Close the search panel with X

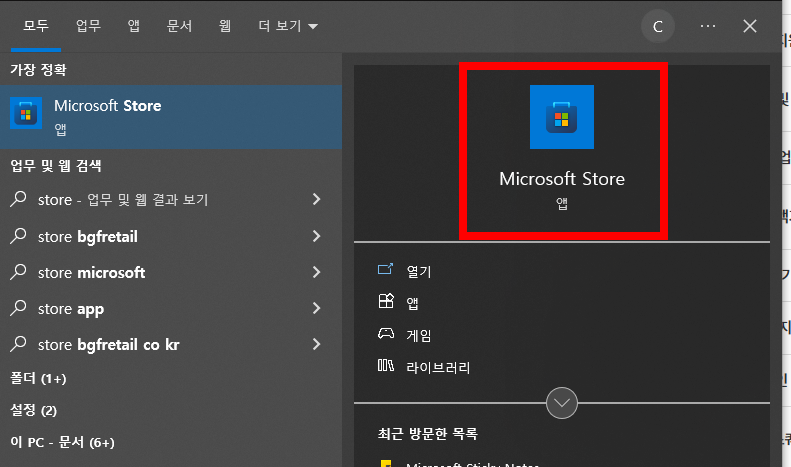point(750,26)
